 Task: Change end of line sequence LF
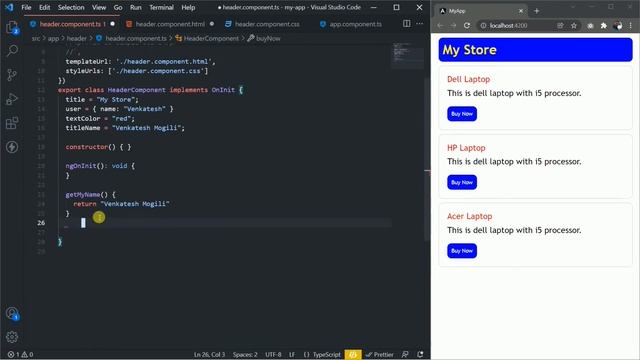[x=292, y=354]
